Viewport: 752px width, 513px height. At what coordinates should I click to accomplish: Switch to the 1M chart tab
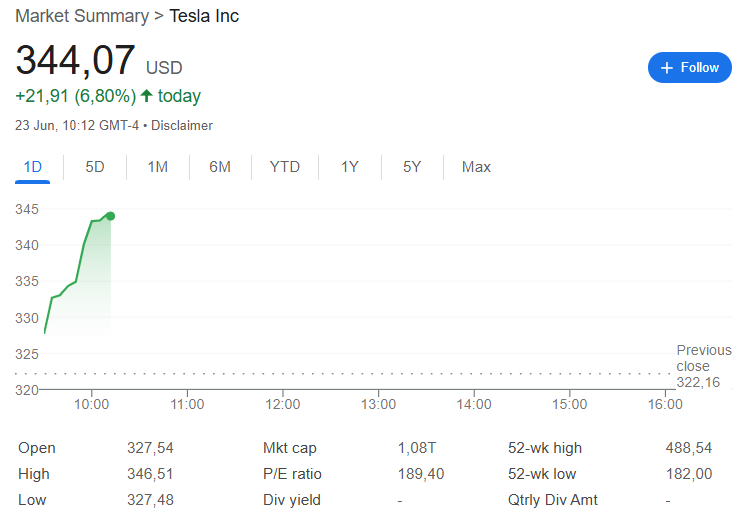pos(157,167)
